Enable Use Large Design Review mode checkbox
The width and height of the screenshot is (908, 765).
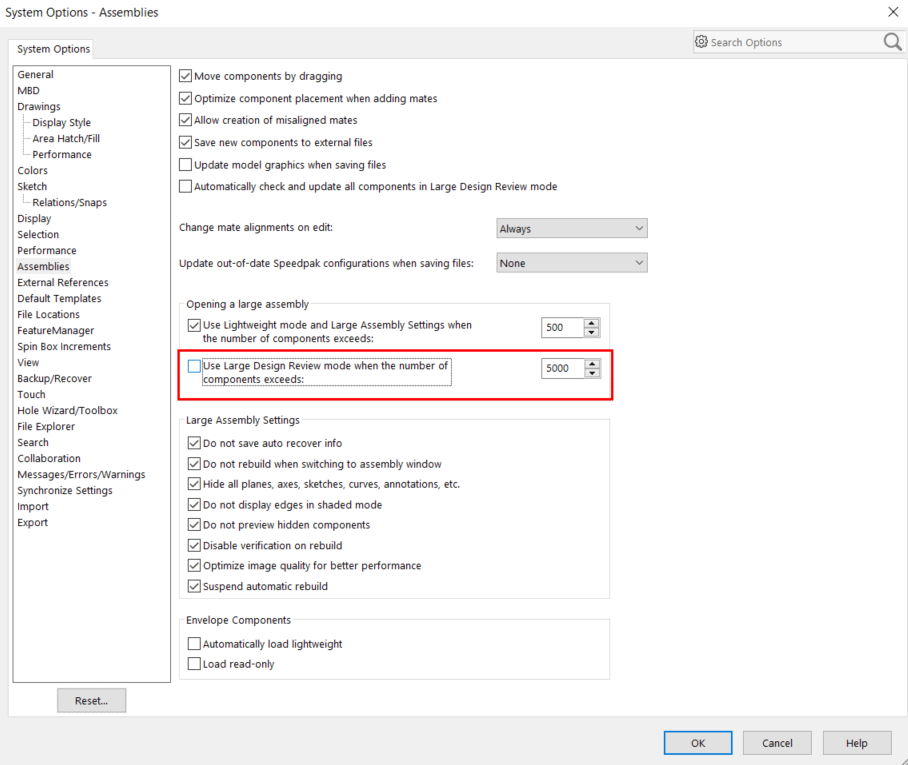point(195,366)
